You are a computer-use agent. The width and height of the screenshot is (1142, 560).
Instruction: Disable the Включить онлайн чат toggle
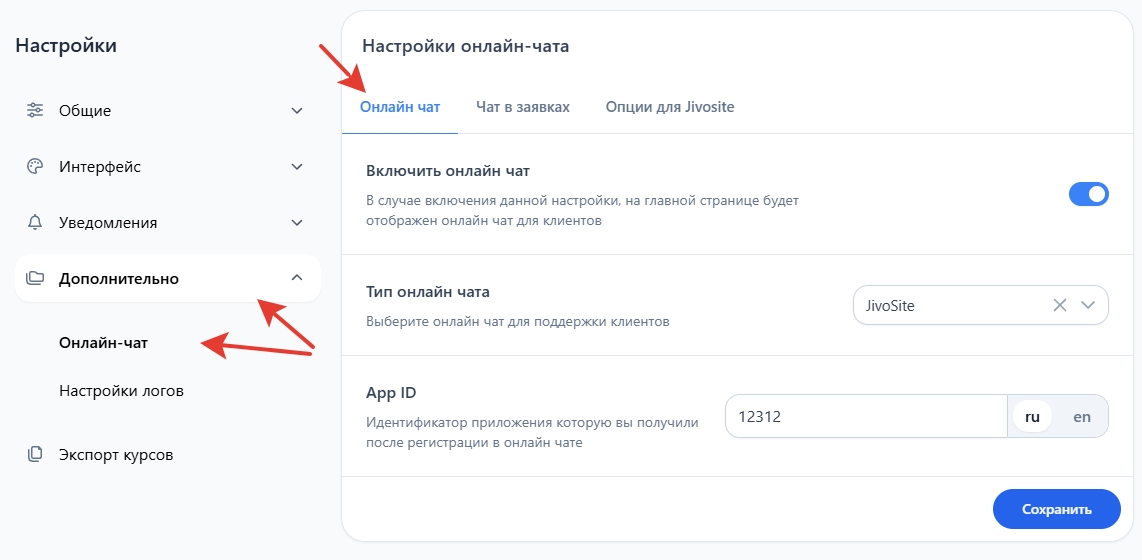(1089, 194)
